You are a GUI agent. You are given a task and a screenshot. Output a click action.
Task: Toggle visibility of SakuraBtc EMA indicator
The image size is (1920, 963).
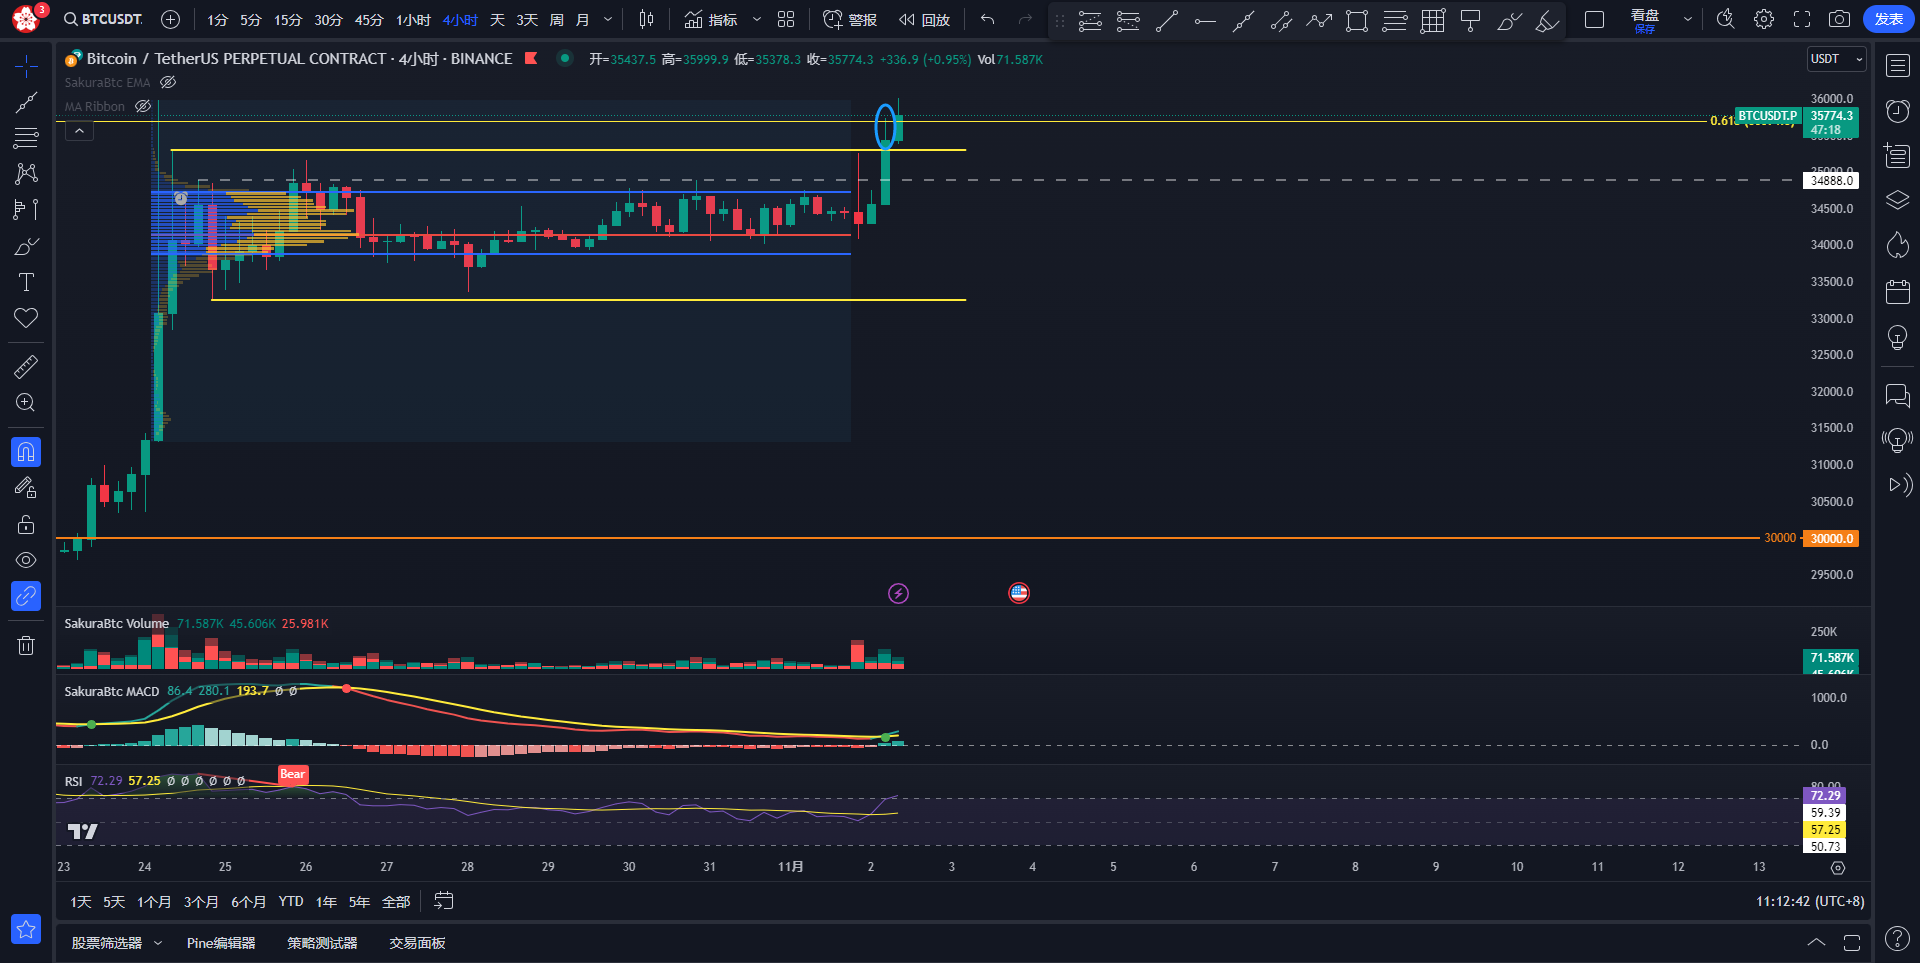(x=168, y=82)
